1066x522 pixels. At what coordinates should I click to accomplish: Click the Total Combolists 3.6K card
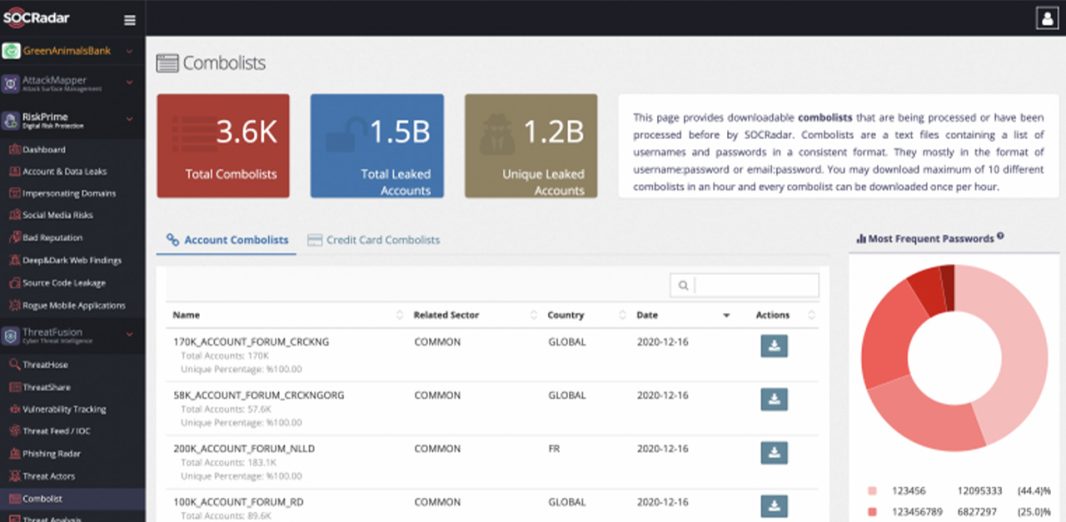[x=223, y=146]
